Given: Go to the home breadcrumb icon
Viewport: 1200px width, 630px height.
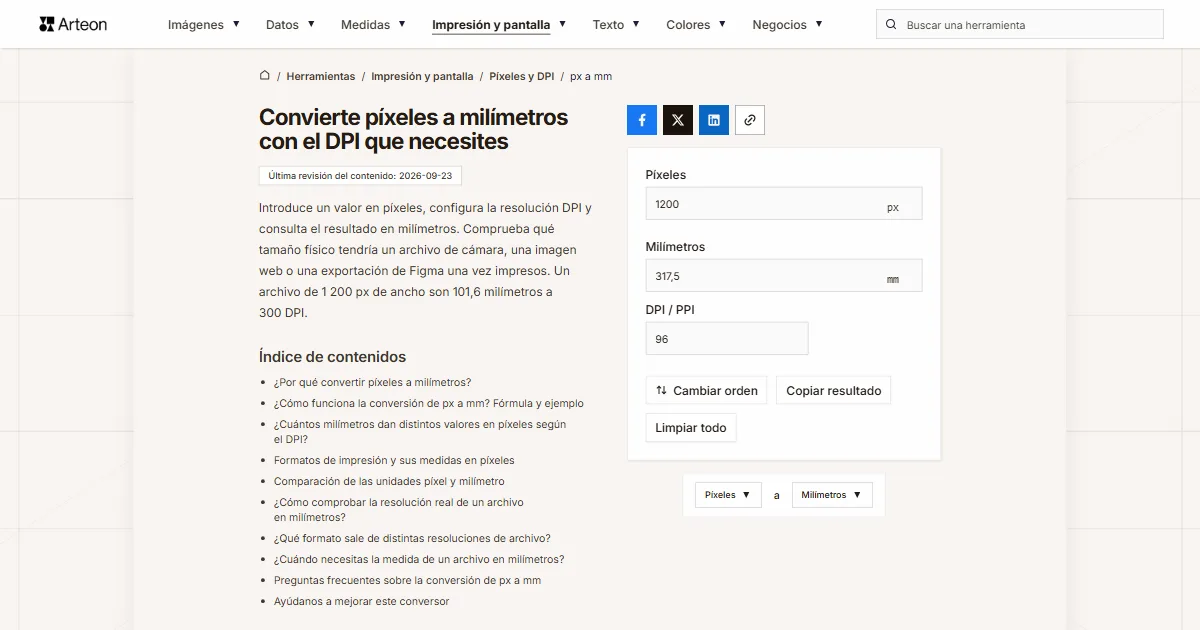Looking at the screenshot, I should coord(265,76).
